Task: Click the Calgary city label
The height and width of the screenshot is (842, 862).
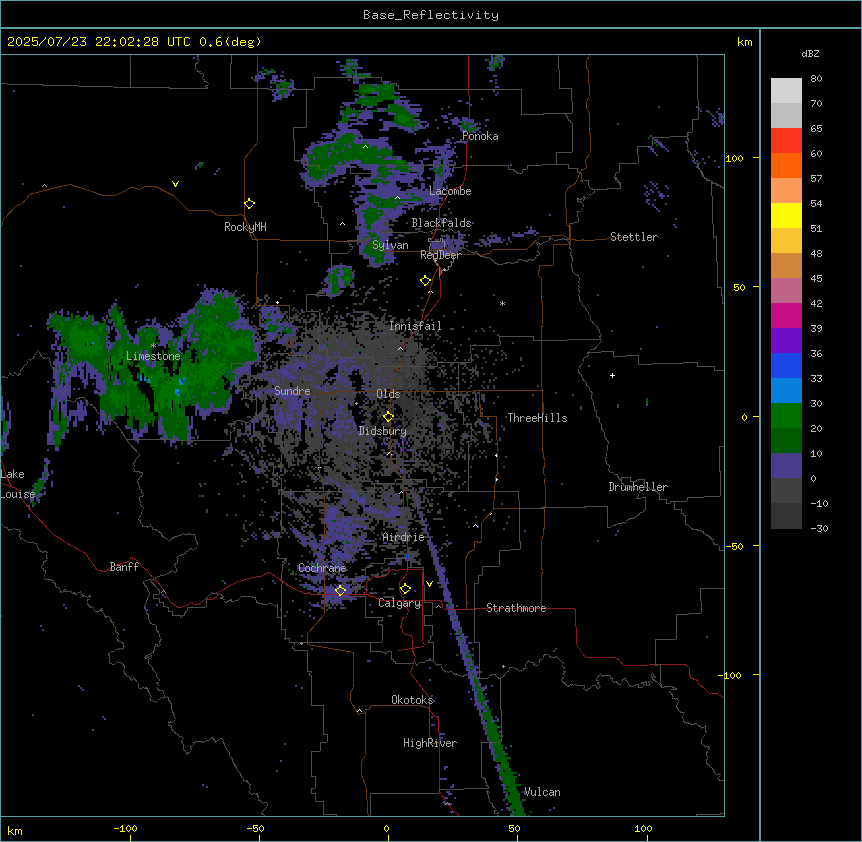Action: (x=399, y=603)
